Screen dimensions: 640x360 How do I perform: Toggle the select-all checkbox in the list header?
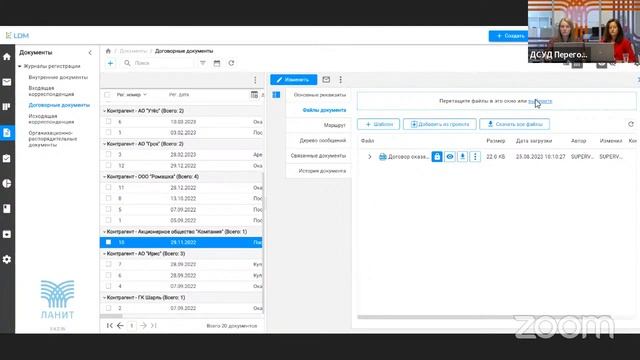click(x=107, y=95)
